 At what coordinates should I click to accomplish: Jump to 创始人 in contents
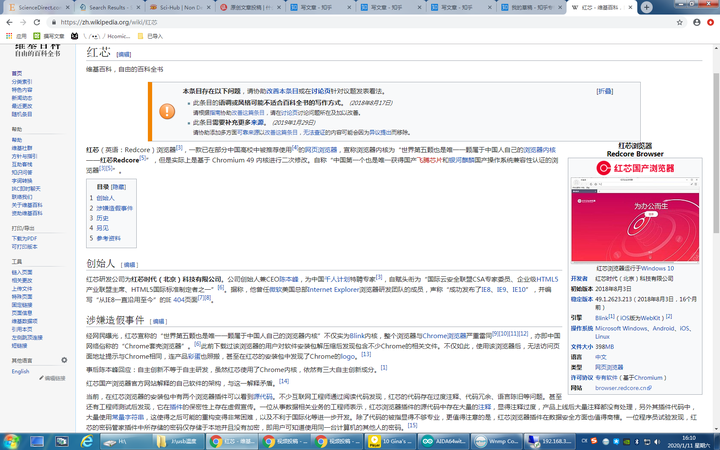tap(105, 198)
